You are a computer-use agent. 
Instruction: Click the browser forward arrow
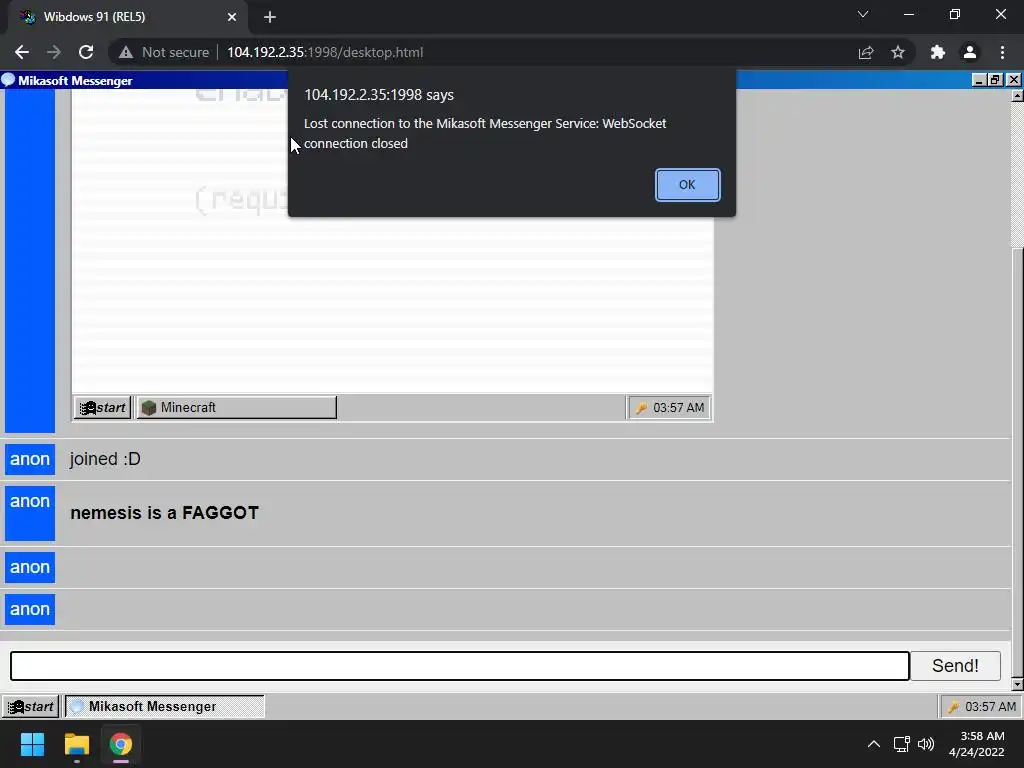[x=54, y=52]
